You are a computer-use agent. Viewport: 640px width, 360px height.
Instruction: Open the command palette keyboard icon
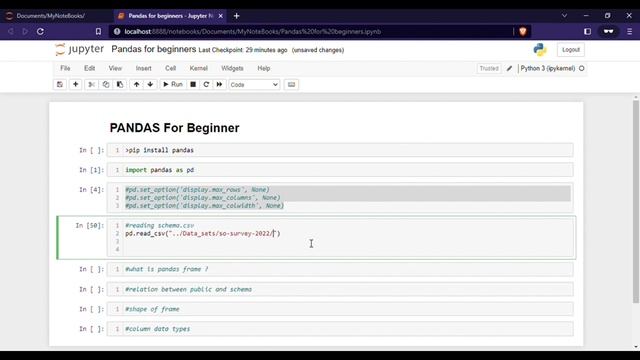pos(291,84)
